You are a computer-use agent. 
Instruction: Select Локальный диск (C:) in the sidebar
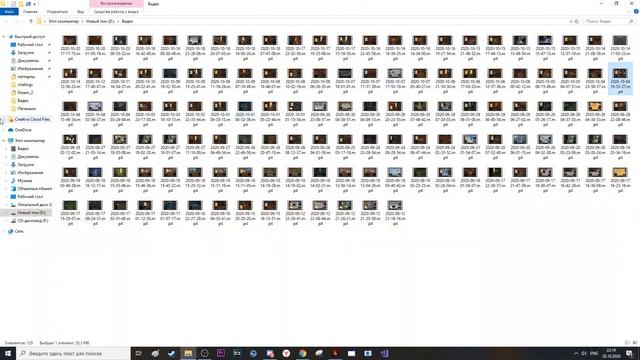34,204
